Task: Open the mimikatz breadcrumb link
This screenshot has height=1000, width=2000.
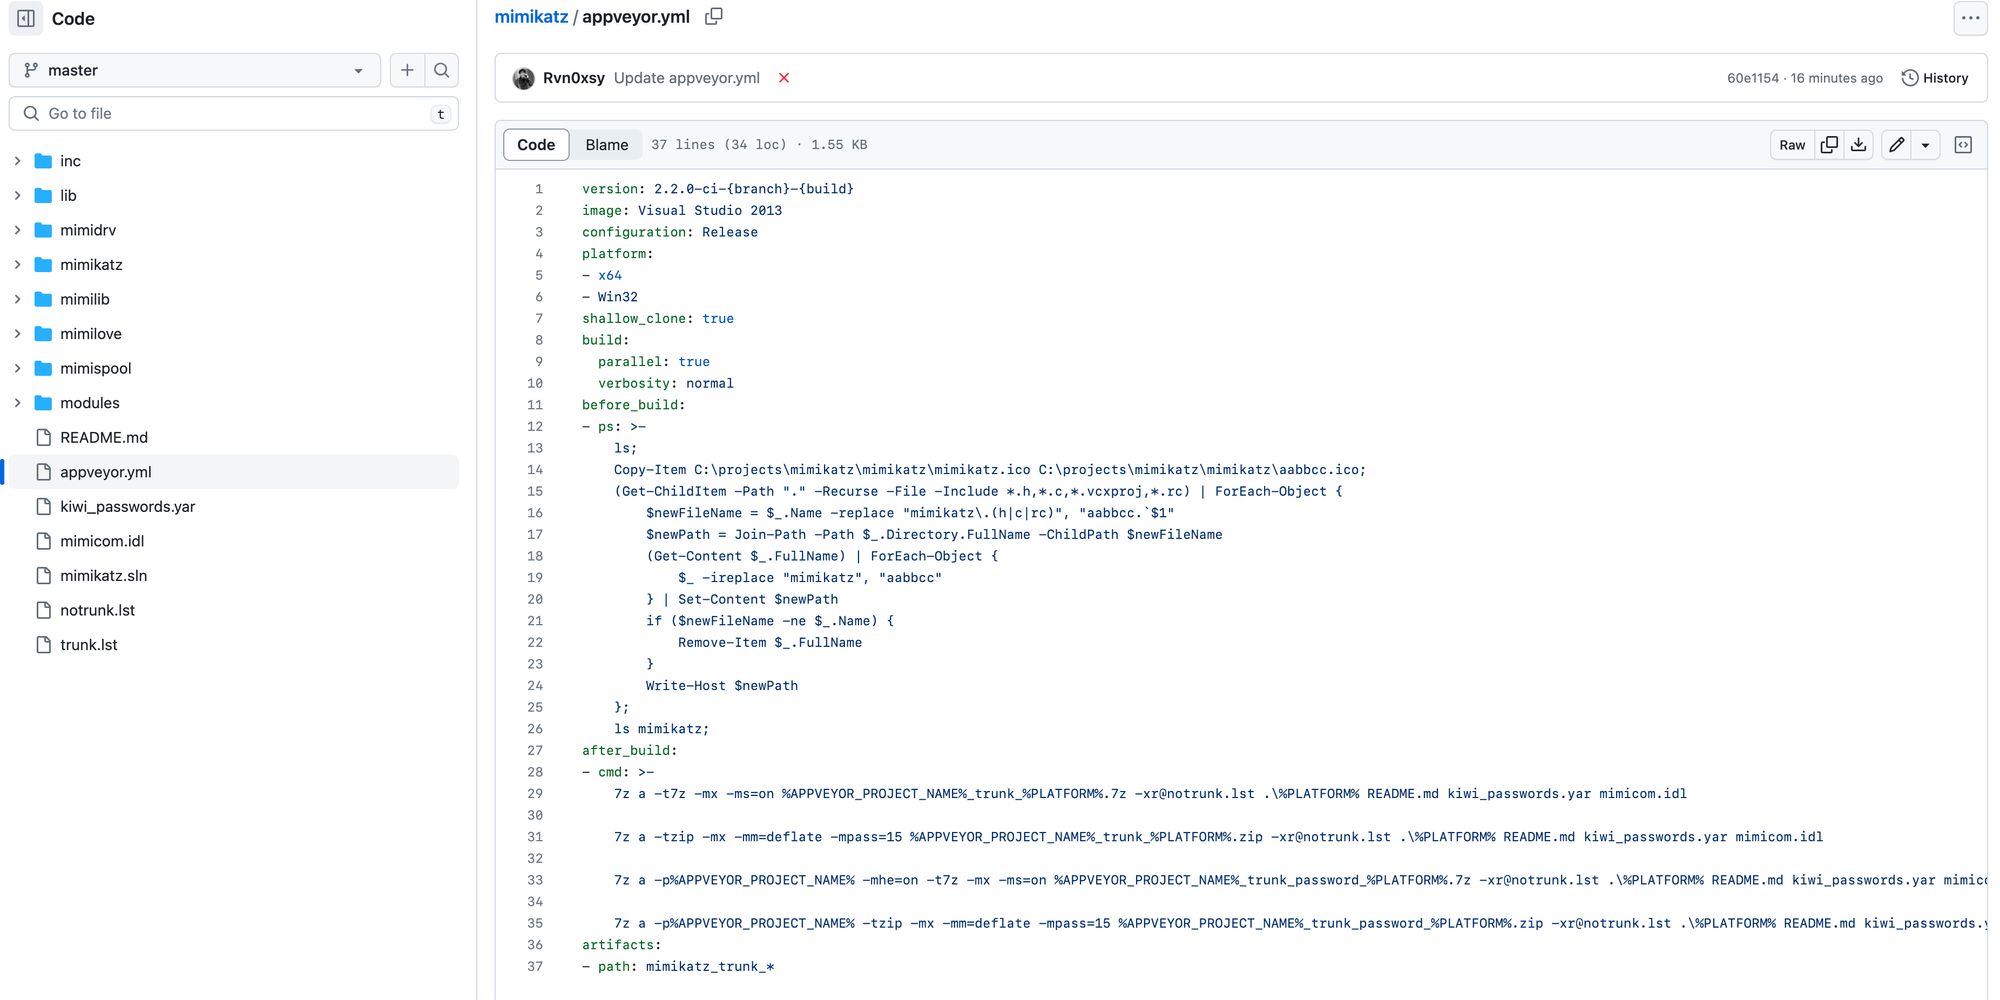Action: click(531, 17)
